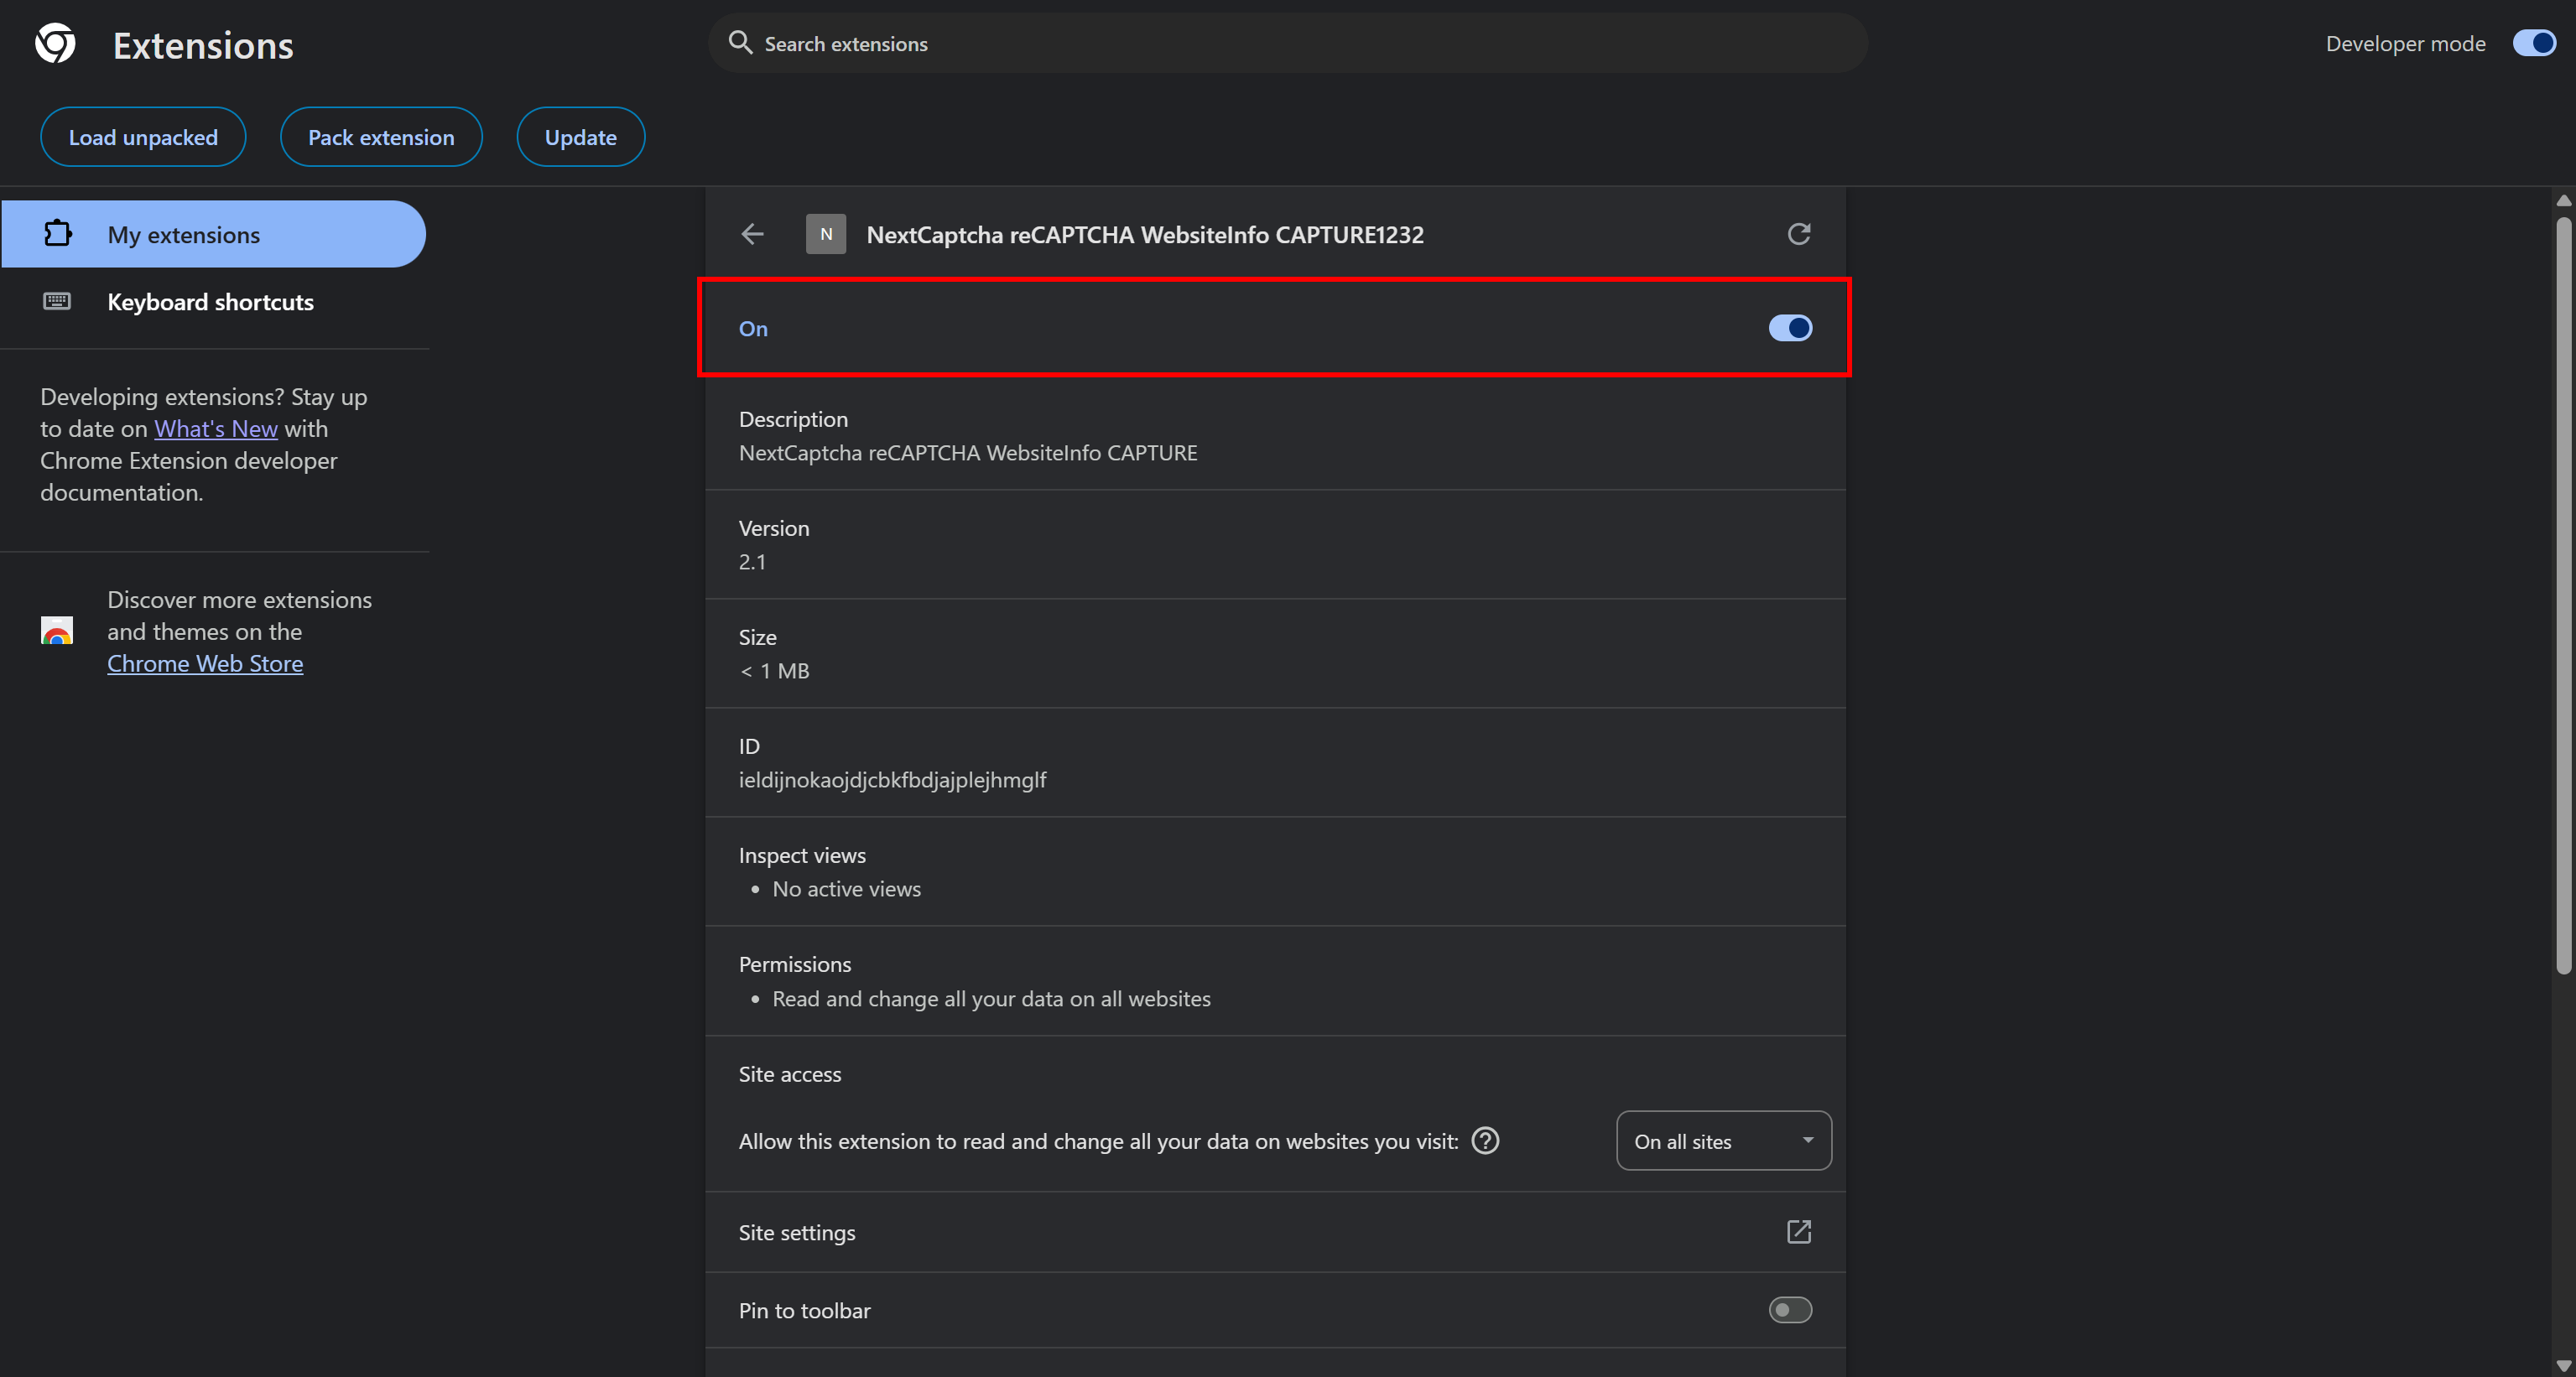Open the What's New link
The height and width of the screenshot is (1377, 2576).
[x=215, y=429]
